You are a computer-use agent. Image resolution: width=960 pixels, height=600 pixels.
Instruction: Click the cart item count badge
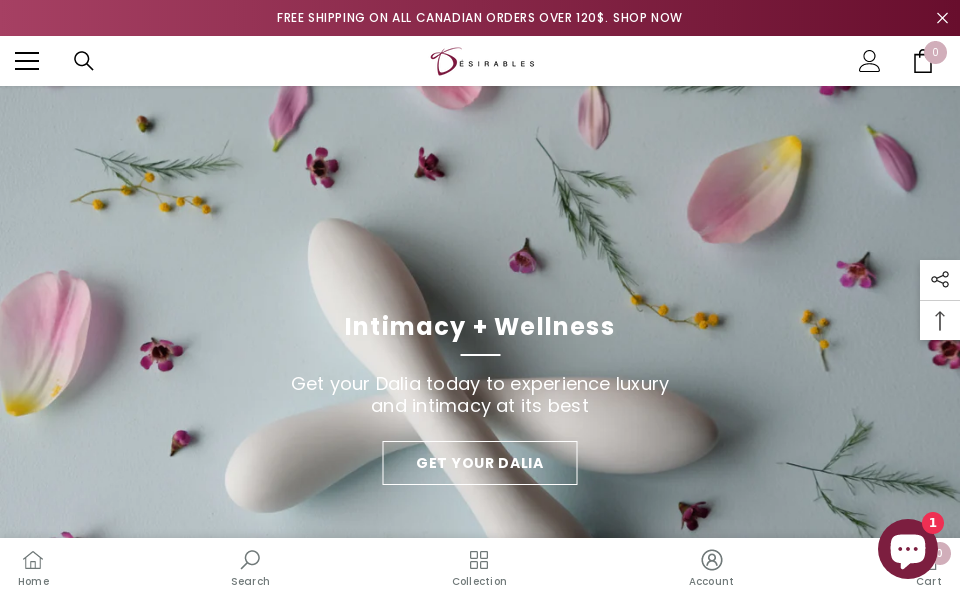[935, 53]
